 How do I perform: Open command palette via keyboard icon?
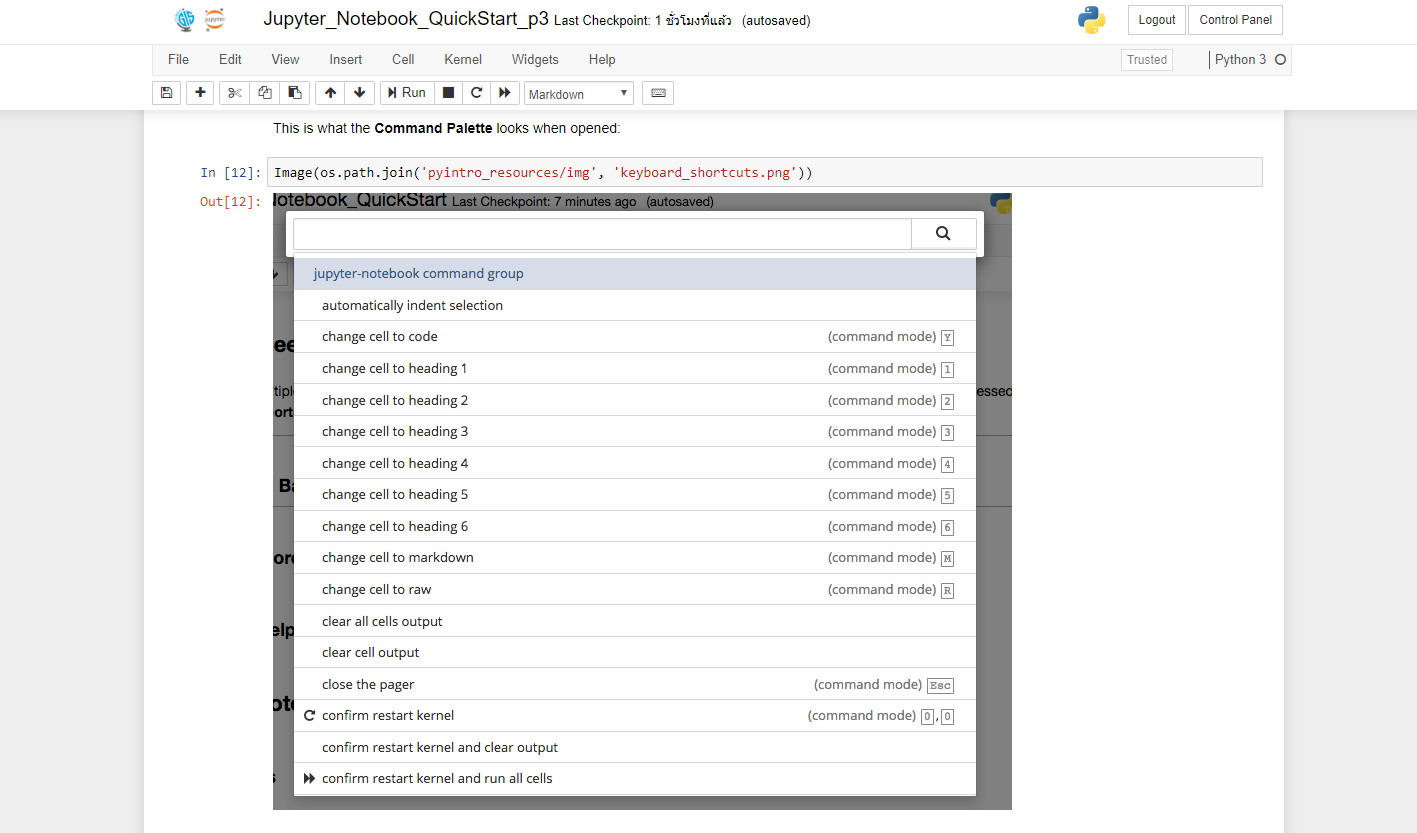click(x=657, y=92)
